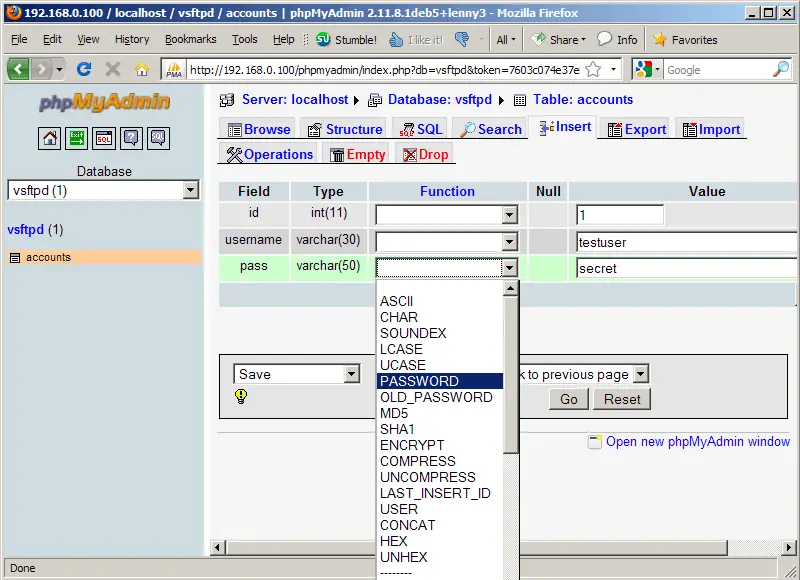Open the go back to previous page dropdown
This screenshot has width=800, height=580.
pyautogui.click(x=583, y=374)
